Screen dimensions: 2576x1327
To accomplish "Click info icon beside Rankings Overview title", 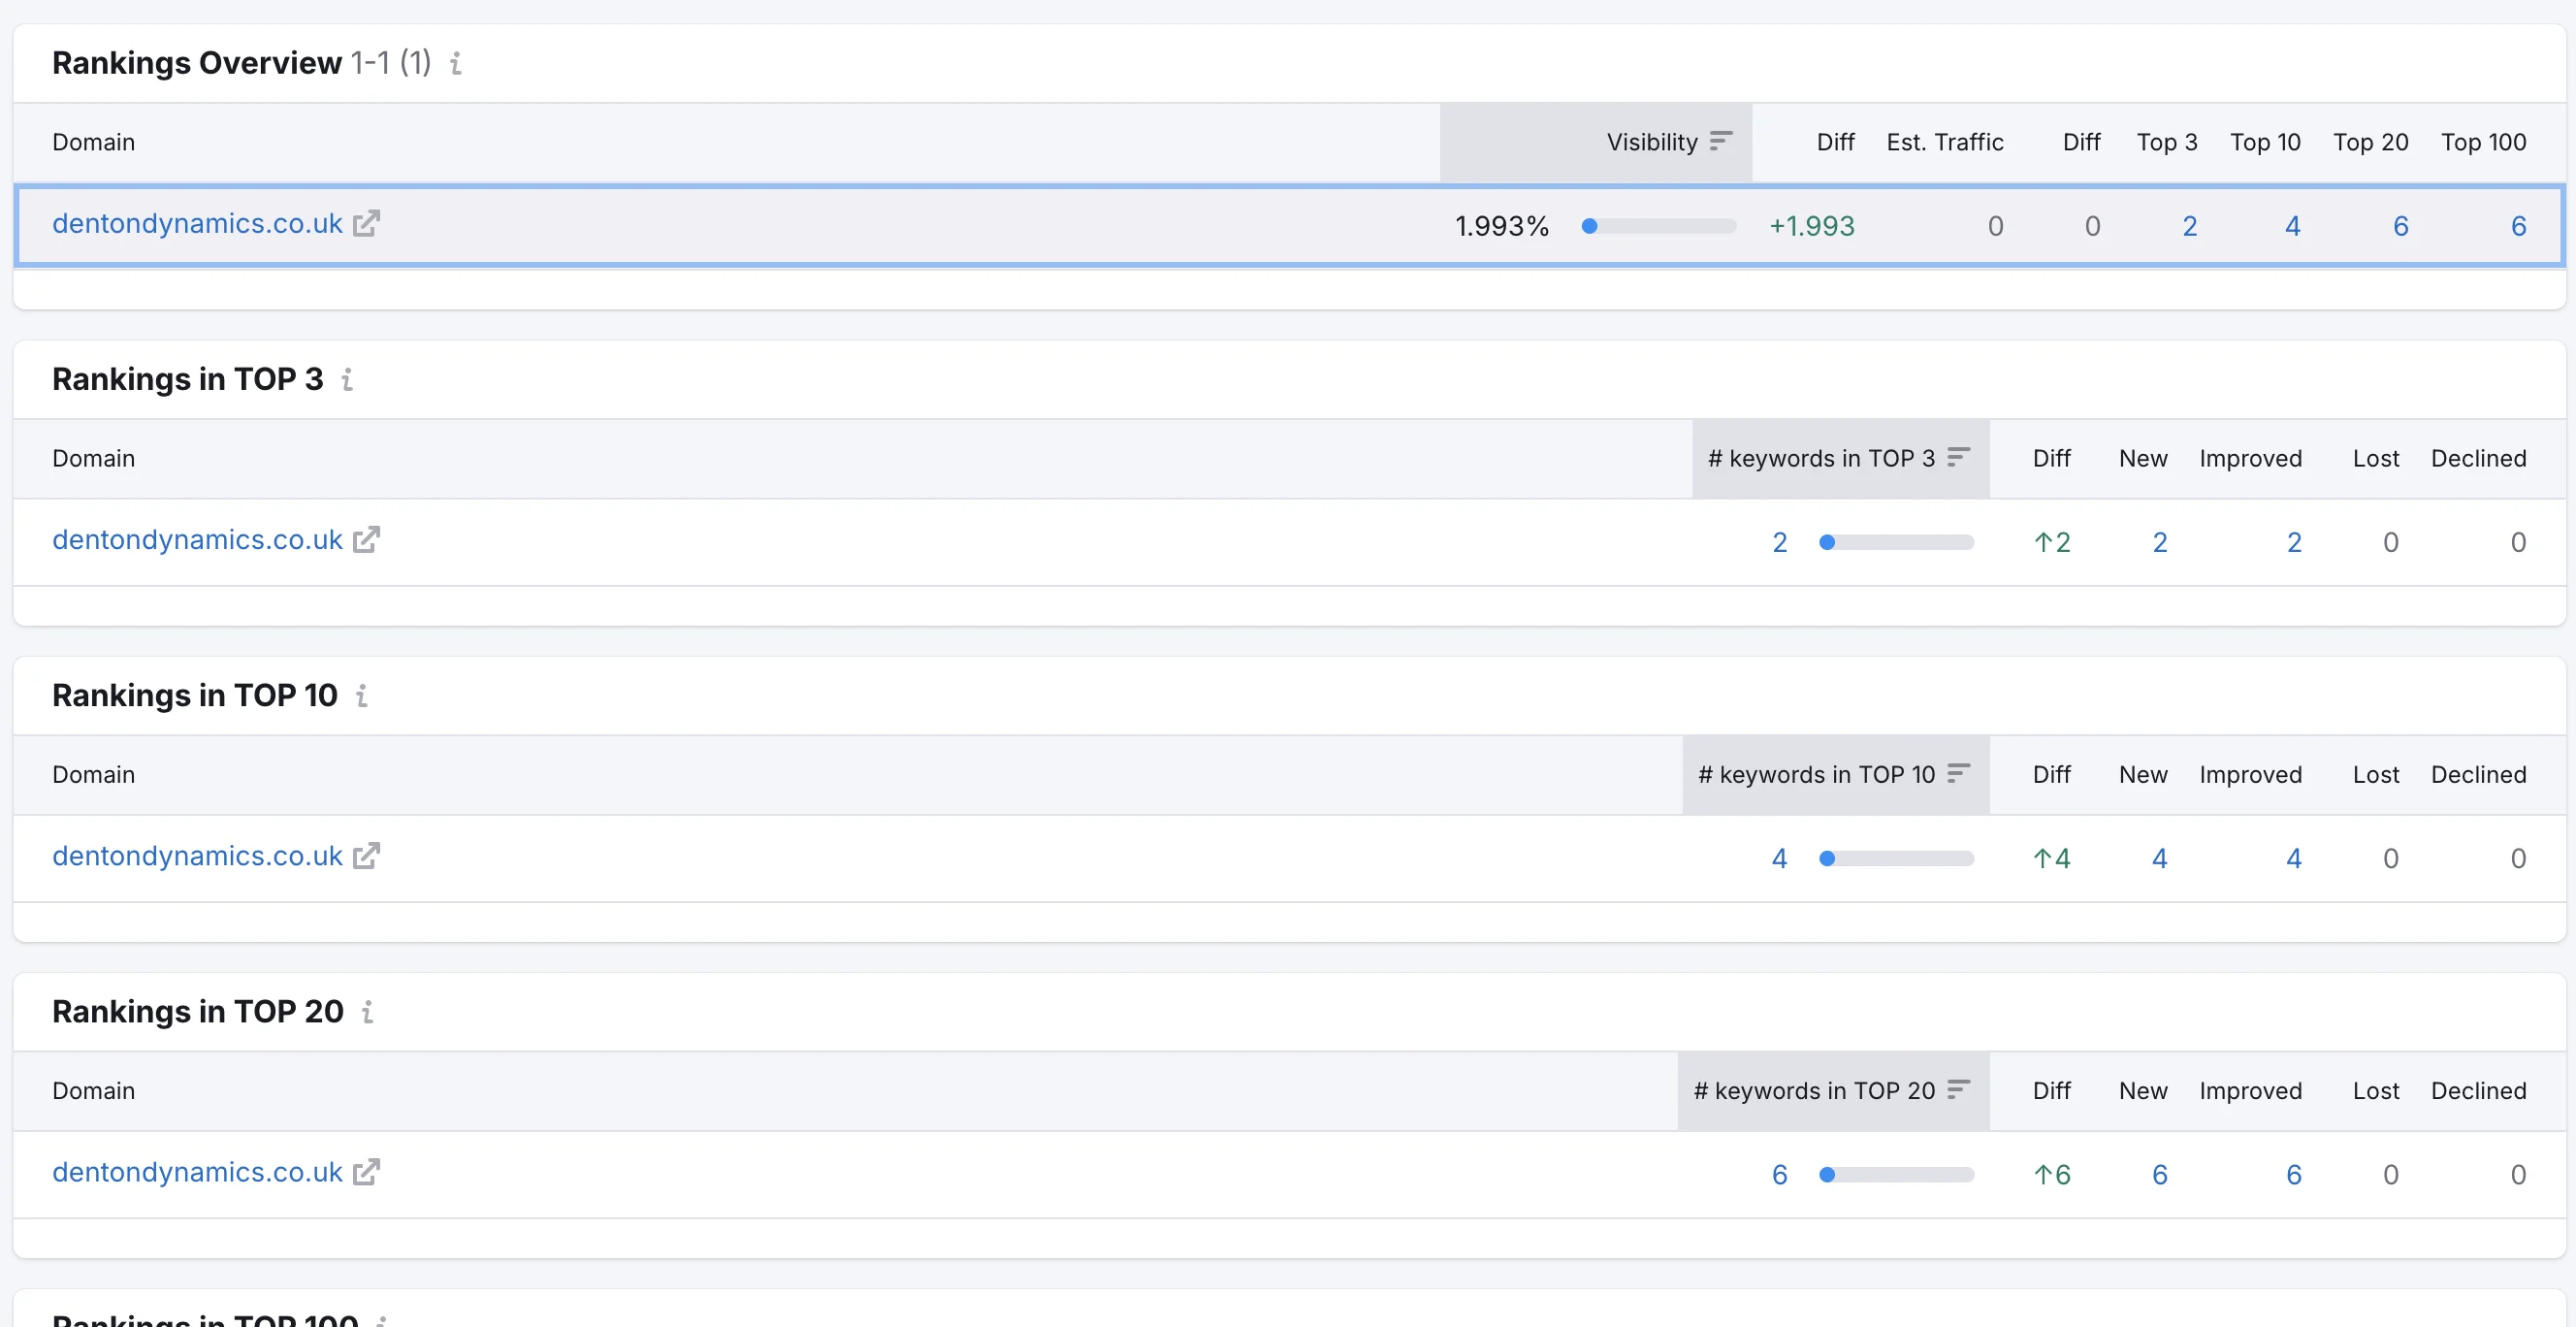I will pyautogui.click(x=455, y=64).
